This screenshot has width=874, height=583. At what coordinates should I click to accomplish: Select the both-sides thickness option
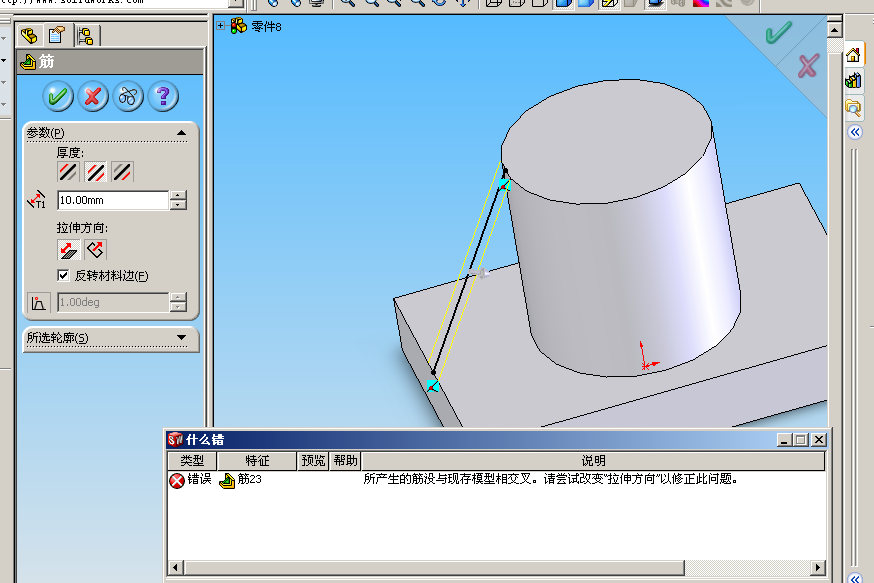95,172
